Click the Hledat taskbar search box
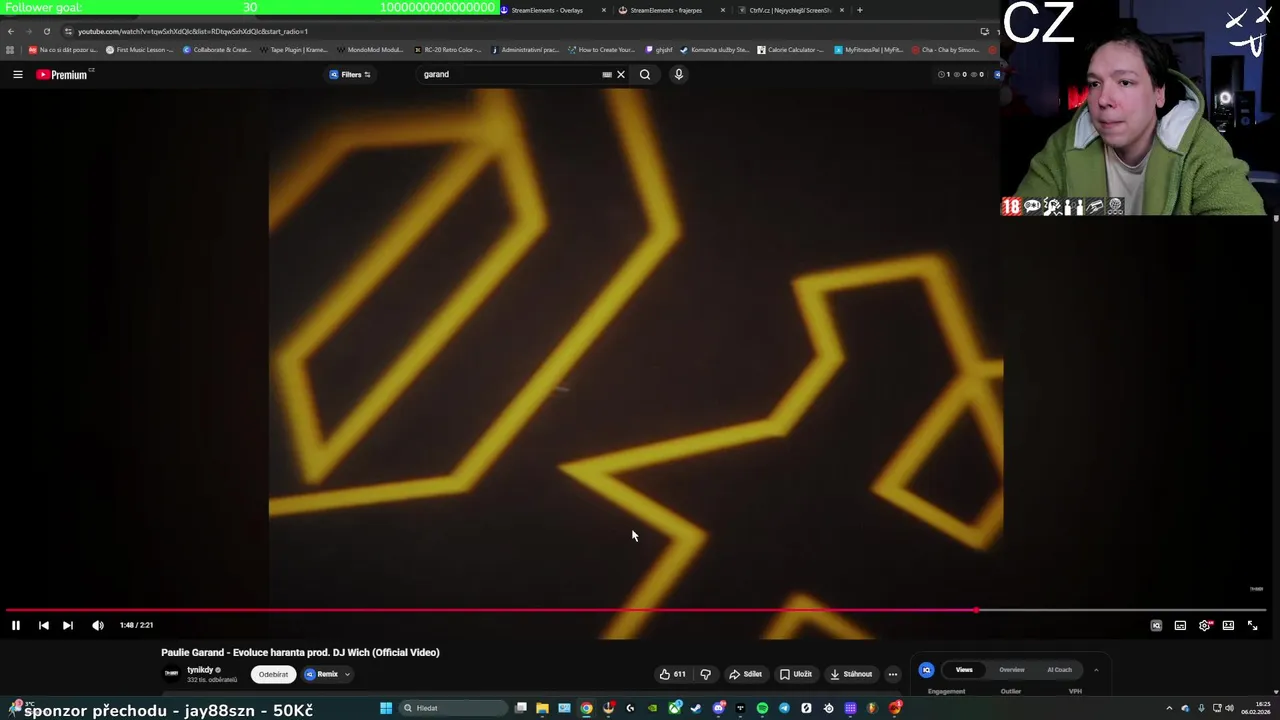The height and width of the screenshot is (720, 1280). tap(455, 708)
